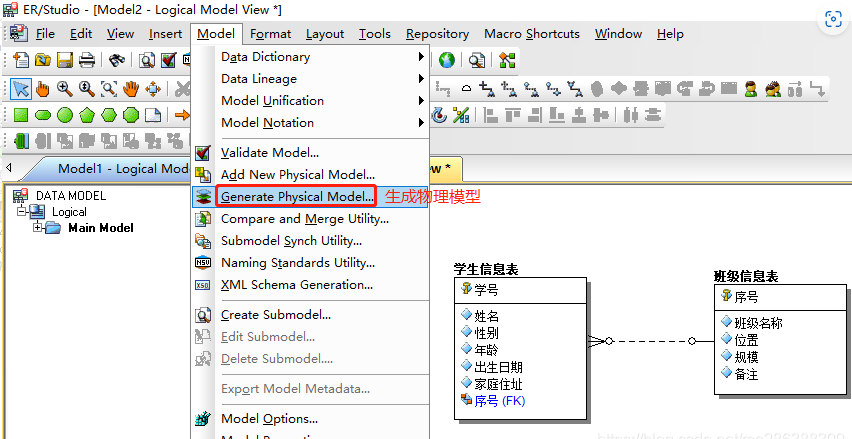Select the pointing hand tool
The width and height of the screenshot is (852, 439).
coord(42,88)
